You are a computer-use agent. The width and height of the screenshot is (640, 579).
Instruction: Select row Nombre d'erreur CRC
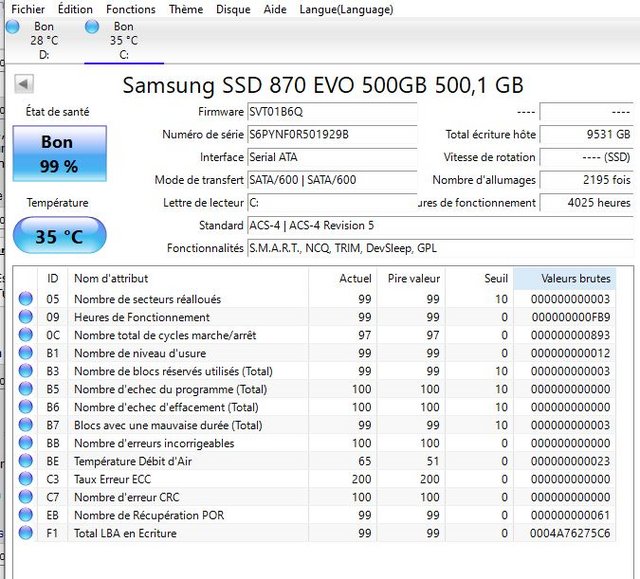point(315,497)
